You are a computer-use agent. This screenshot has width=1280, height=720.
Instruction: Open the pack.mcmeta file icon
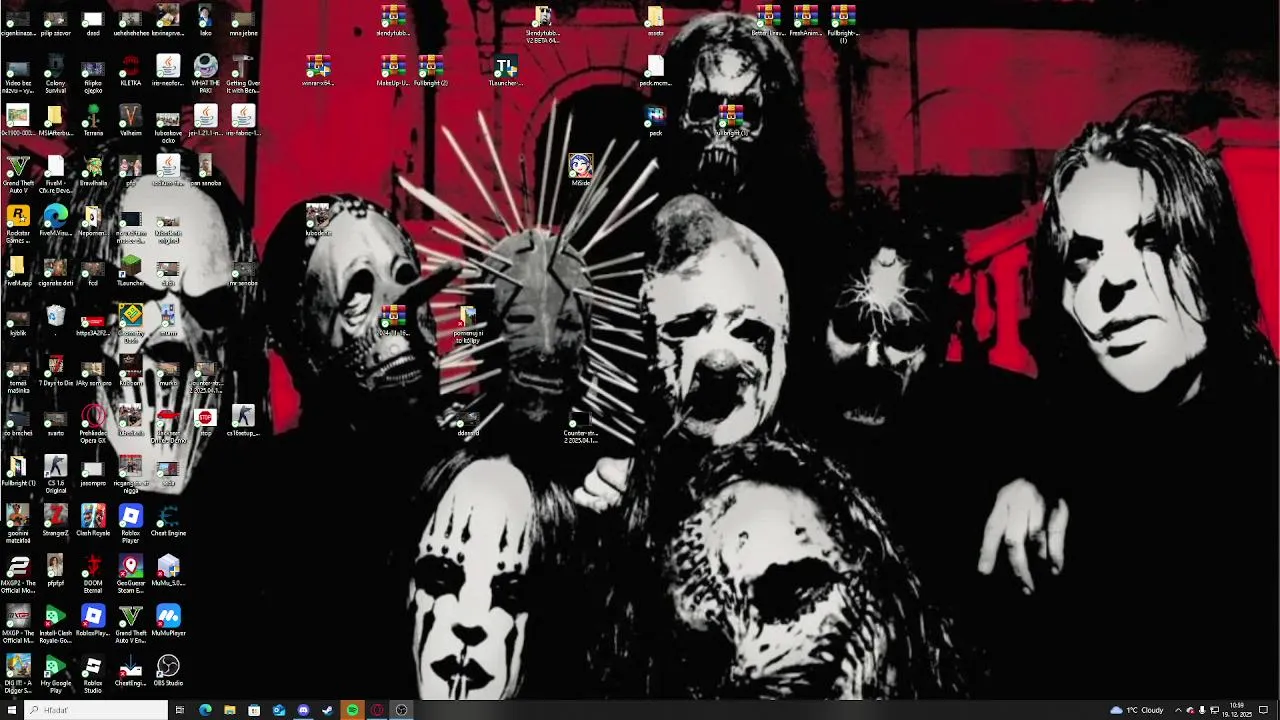655,72
